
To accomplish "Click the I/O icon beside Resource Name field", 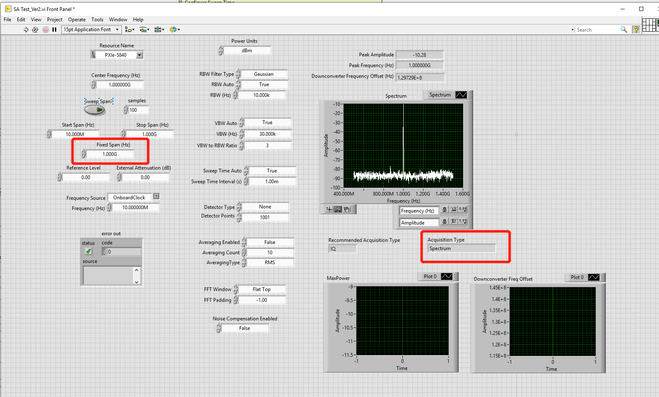I will click(93, 55).
